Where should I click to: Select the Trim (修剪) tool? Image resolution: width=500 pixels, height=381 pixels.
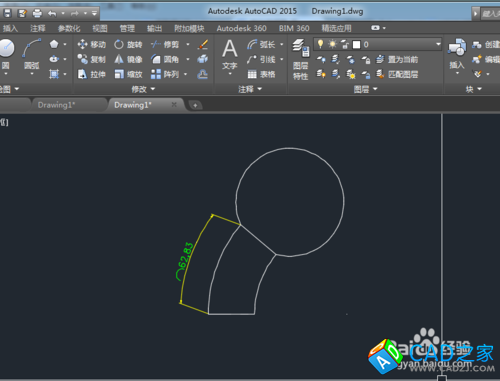click(x=165, y=44)
